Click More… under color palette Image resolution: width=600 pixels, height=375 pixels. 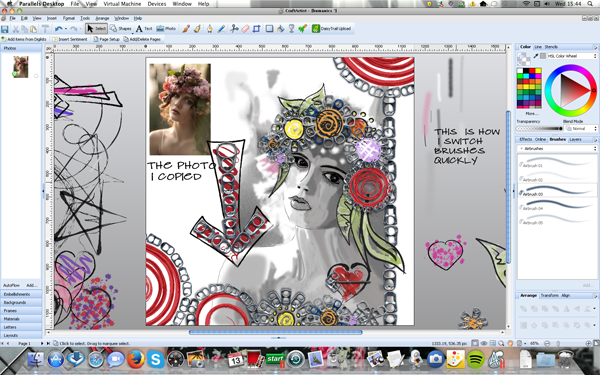532,114
